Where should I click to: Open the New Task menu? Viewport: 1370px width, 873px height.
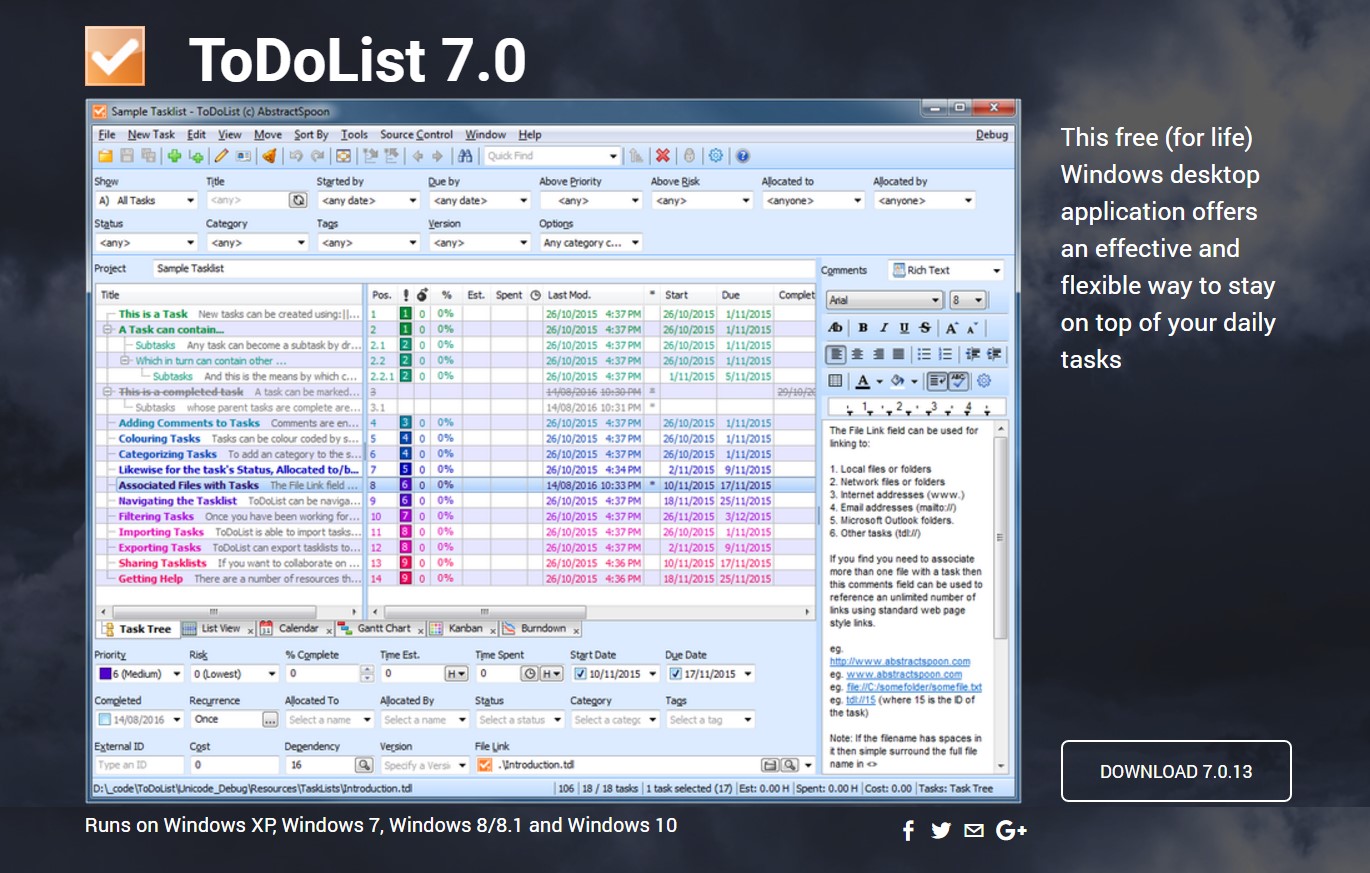pos(151,134)
